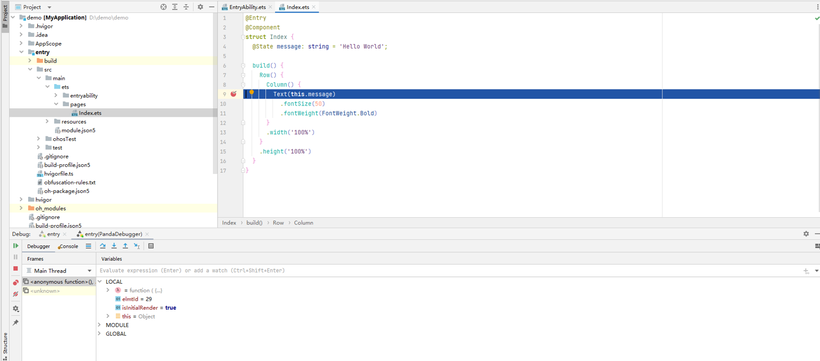This screenshot has height=361, width=820.
Task: Select Index.ets in the project tree
Action: tap(90, 113)
